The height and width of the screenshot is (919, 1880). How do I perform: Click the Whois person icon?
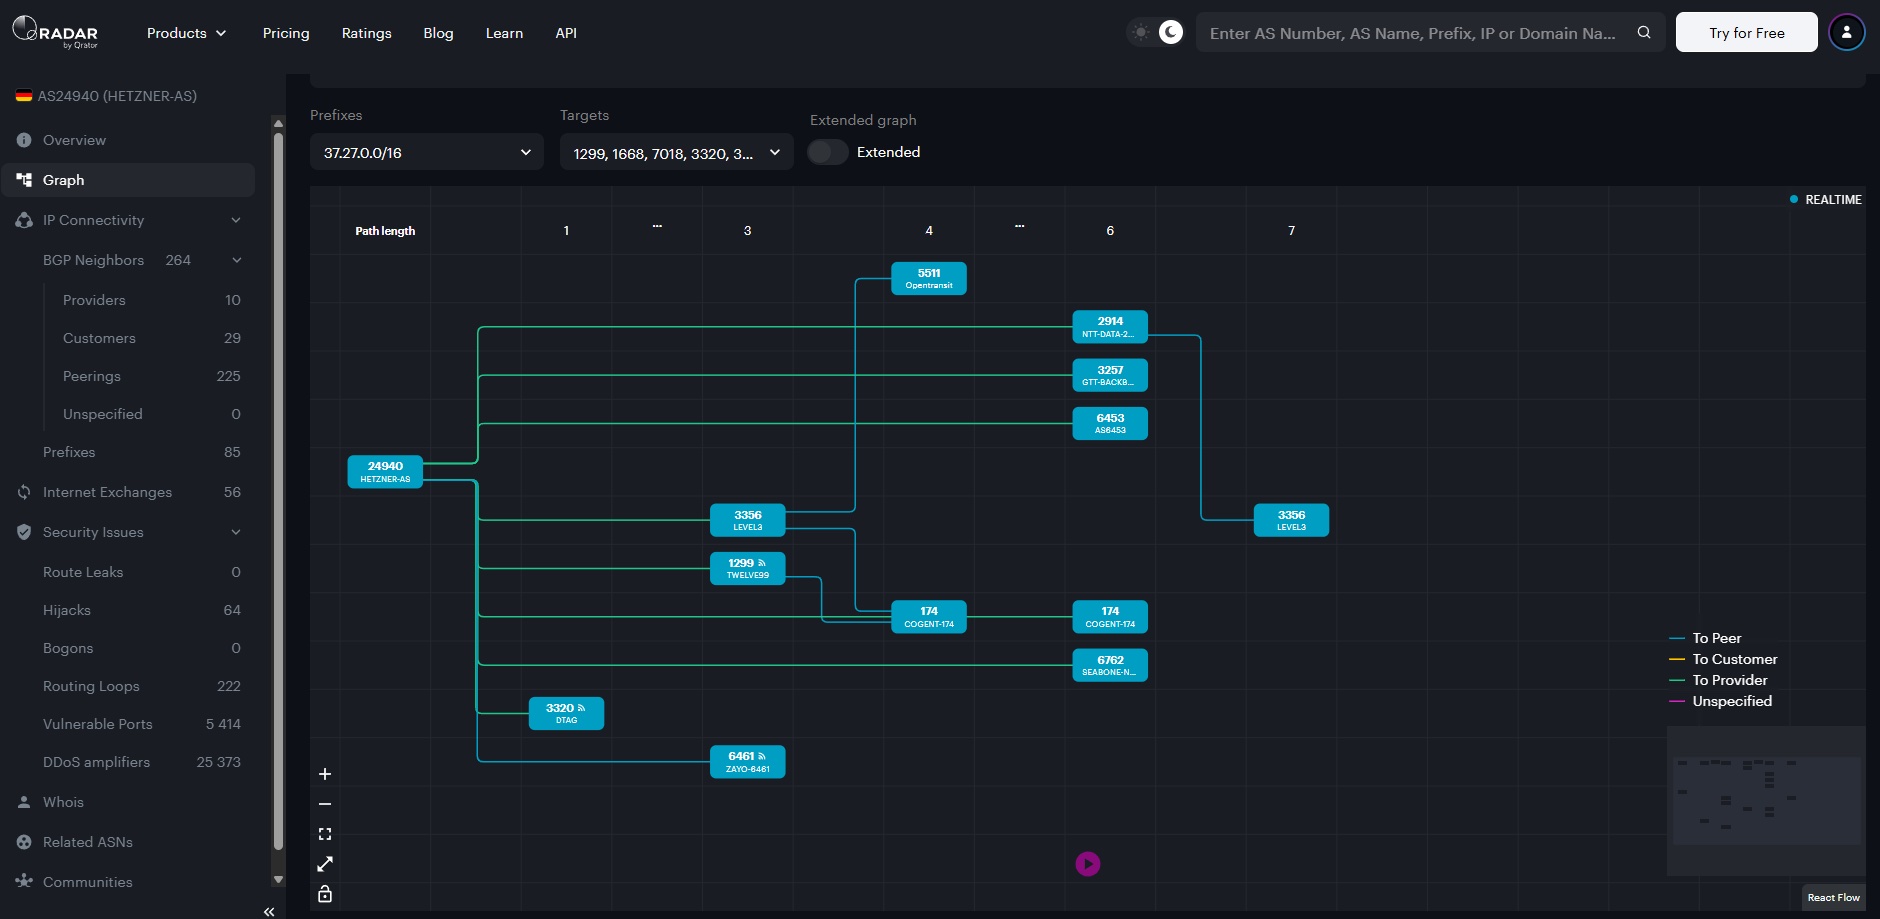pos(24,802)
